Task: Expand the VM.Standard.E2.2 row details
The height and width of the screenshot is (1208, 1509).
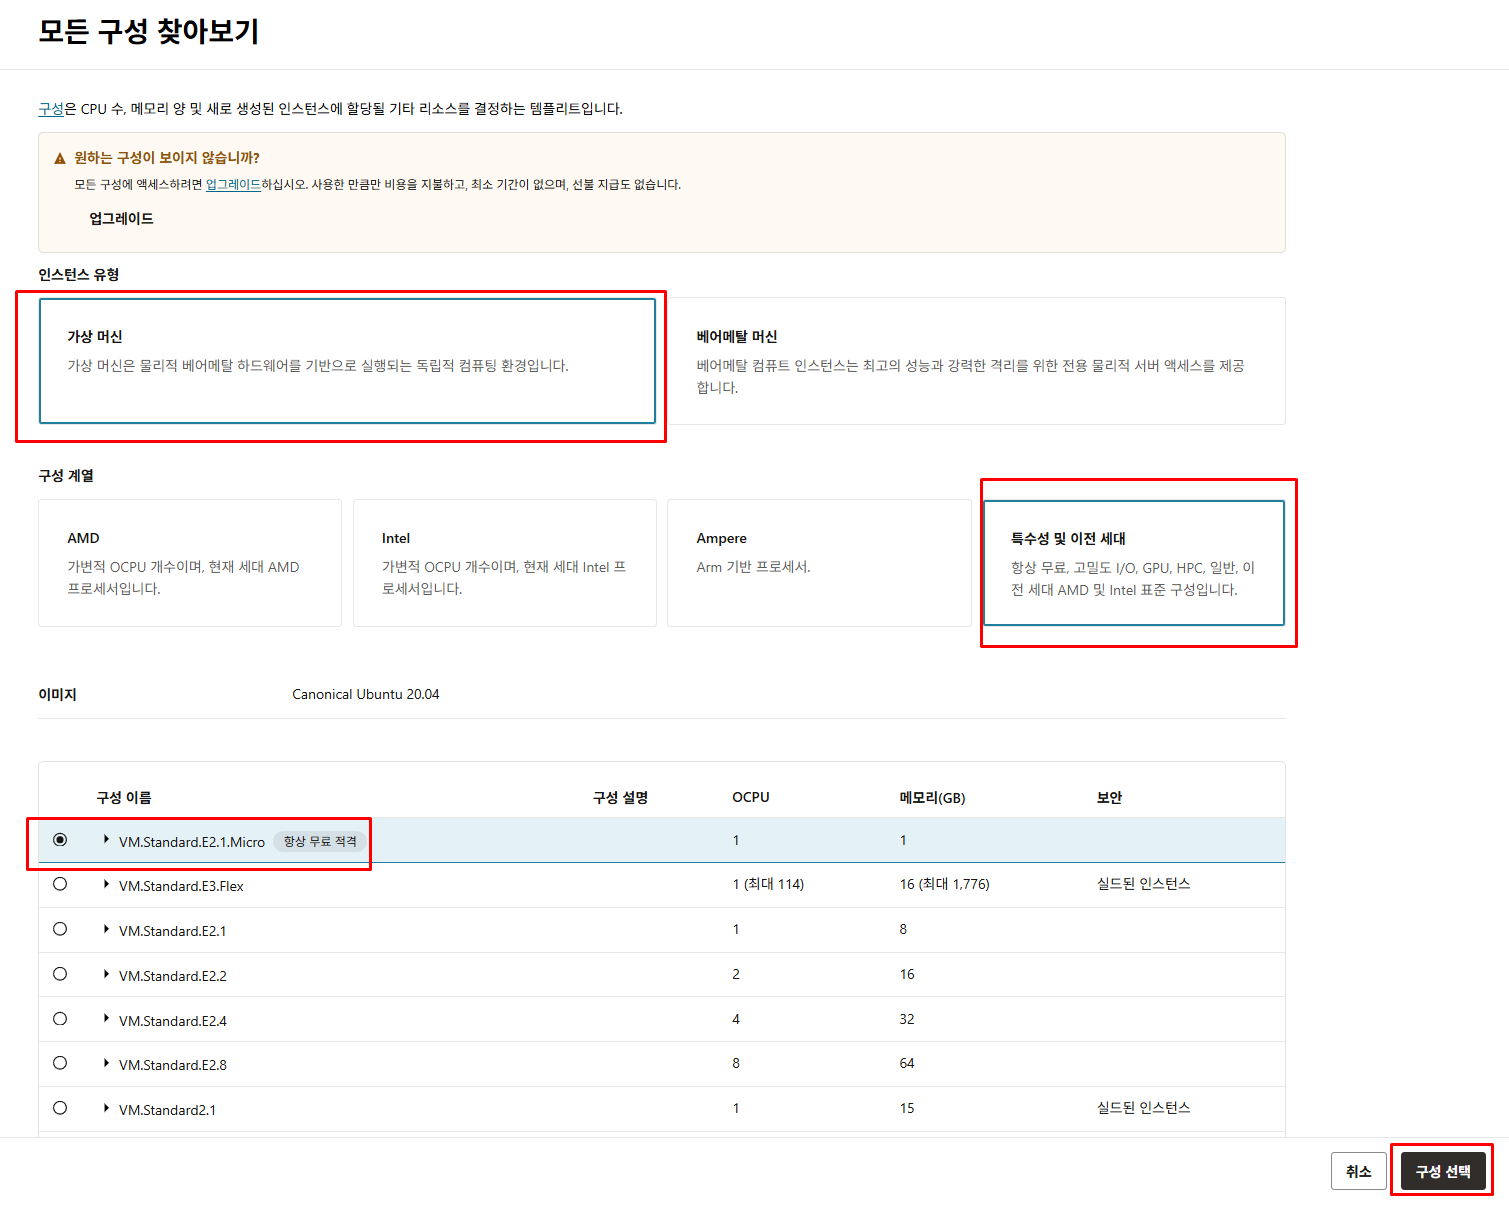Action: (106, 974)
